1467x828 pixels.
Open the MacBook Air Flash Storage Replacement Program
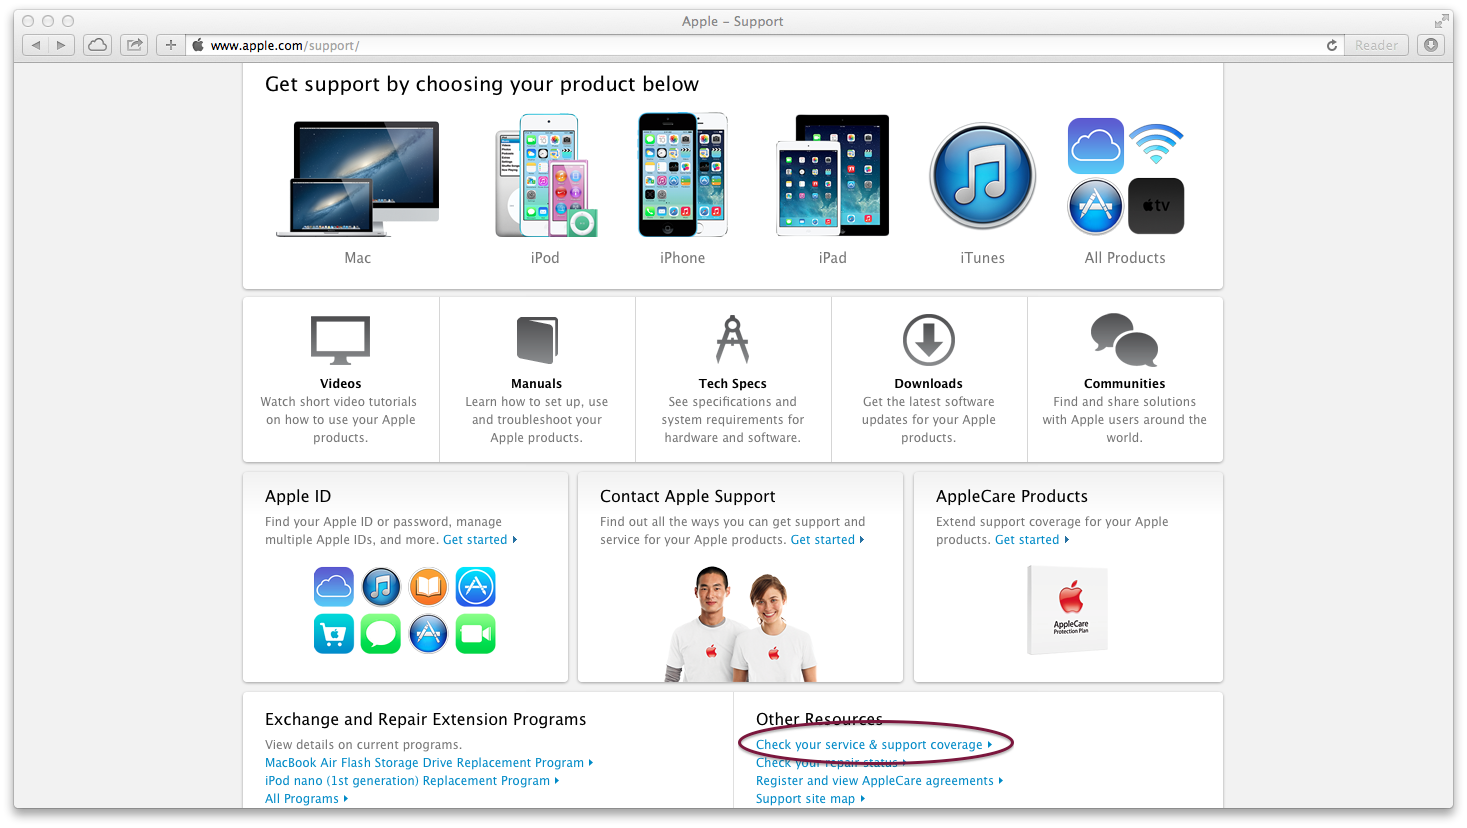[x=420, y=762]
